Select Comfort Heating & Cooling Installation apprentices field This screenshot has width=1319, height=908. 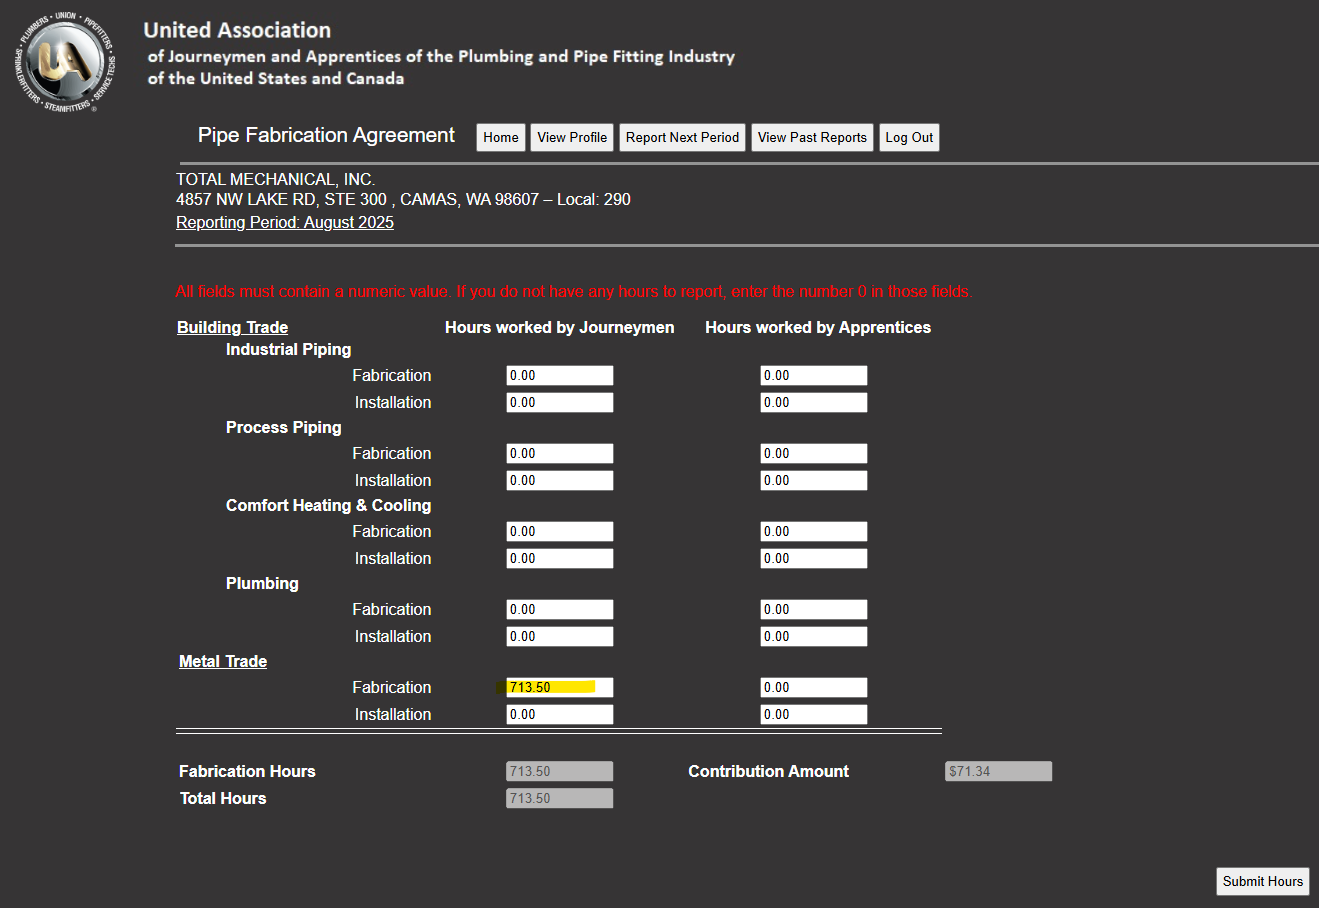pos(814,559)
